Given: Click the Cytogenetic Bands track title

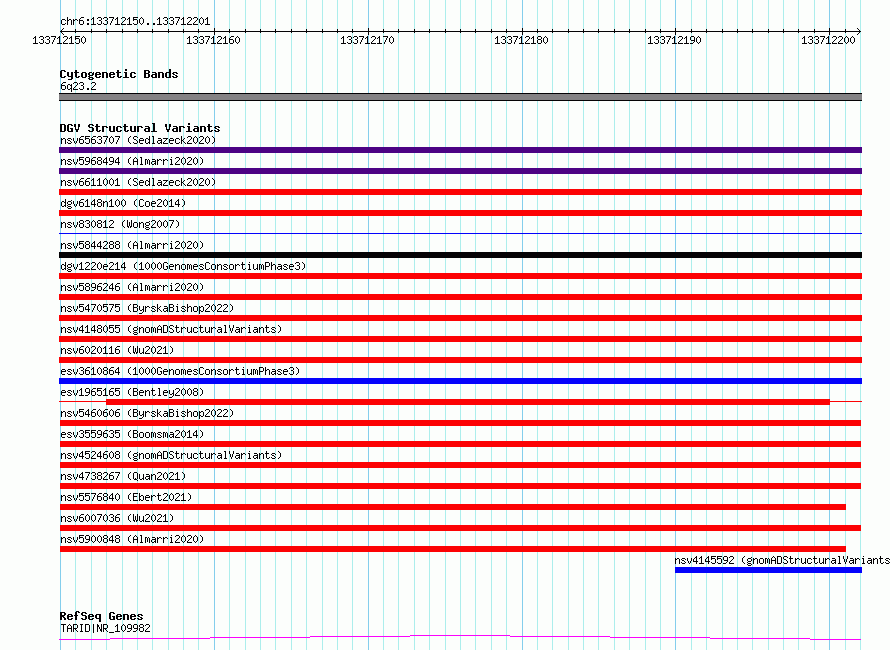Looking at the screenshot, I should pos(119,74).
